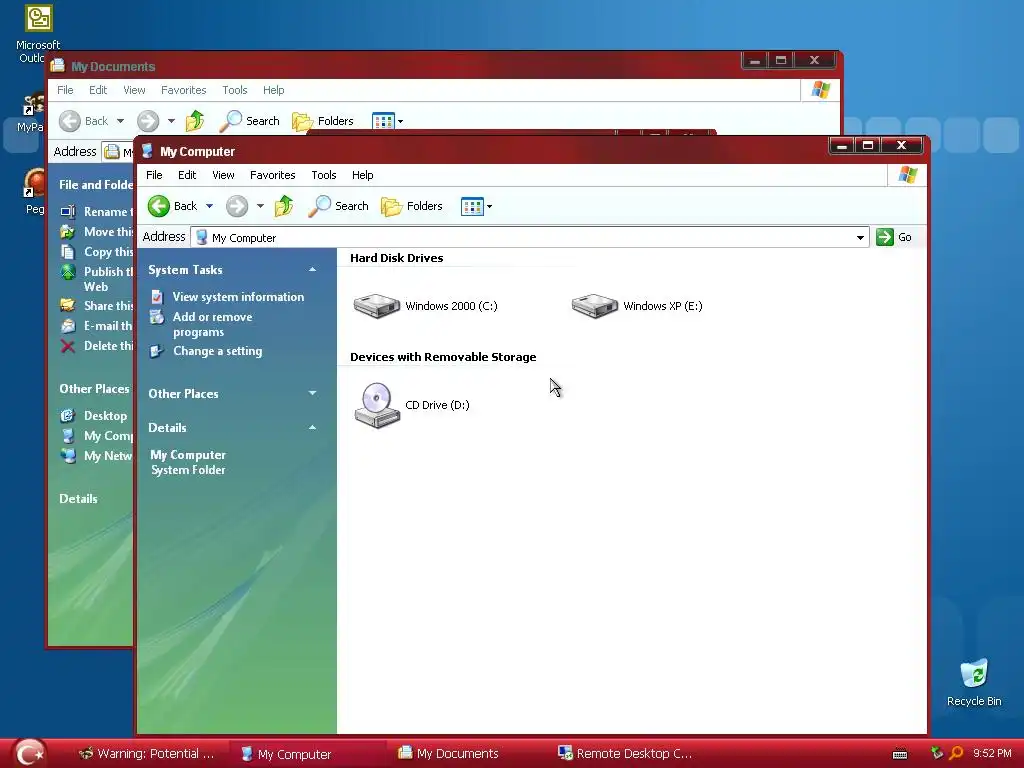Viewport: 1024px width, 768px height.
Task: Click the 9:52 PM clock
Action: (x=992, y=753)
